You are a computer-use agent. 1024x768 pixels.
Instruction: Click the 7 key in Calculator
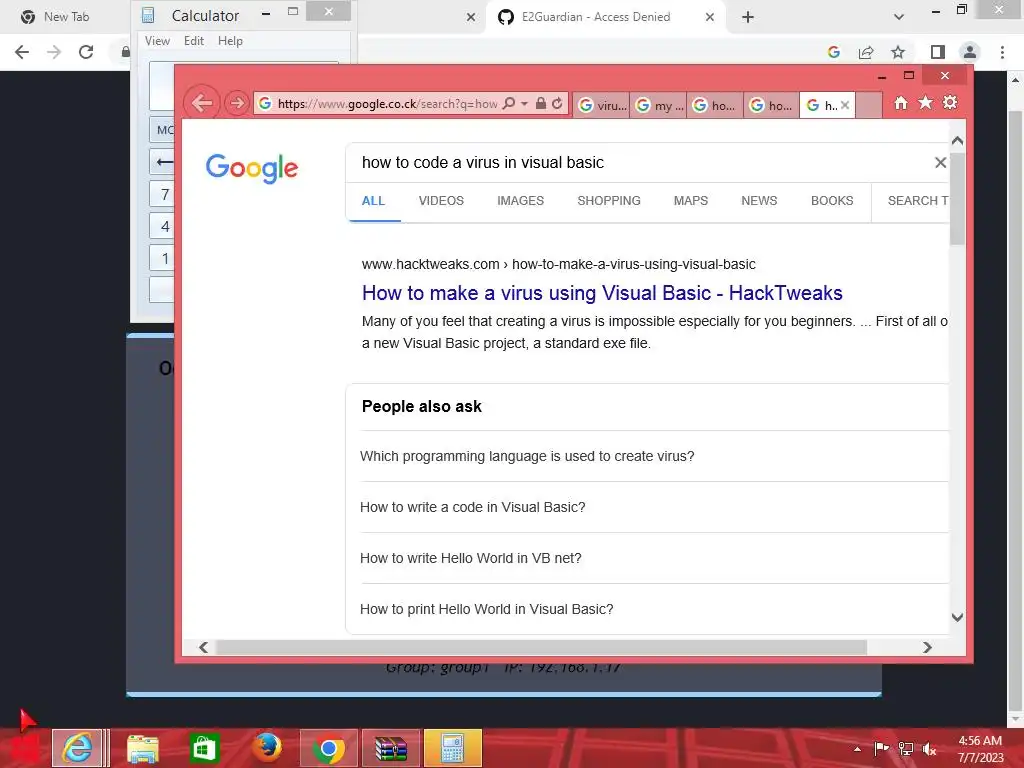(163, 194)
